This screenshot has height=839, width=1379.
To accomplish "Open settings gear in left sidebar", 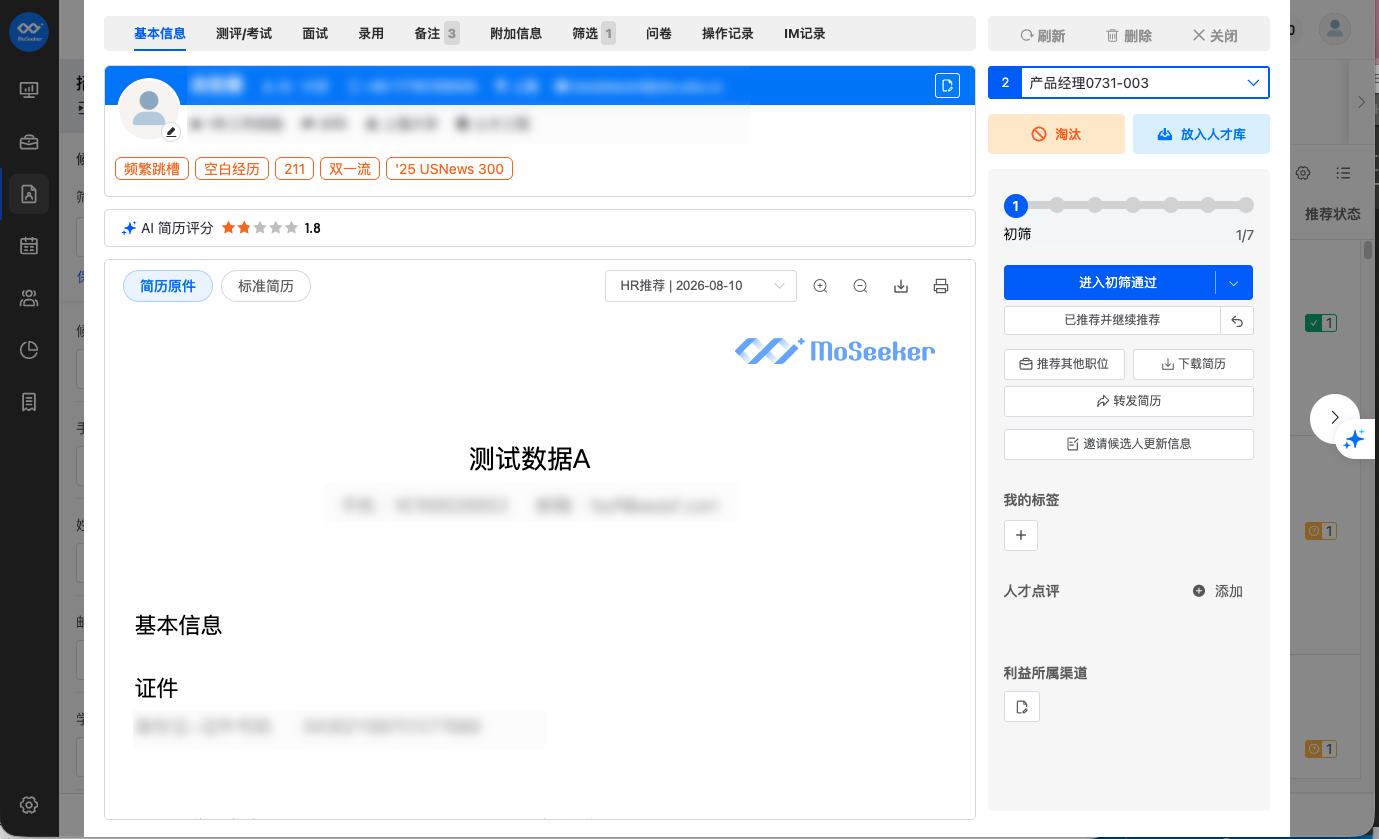I will 29,804.
